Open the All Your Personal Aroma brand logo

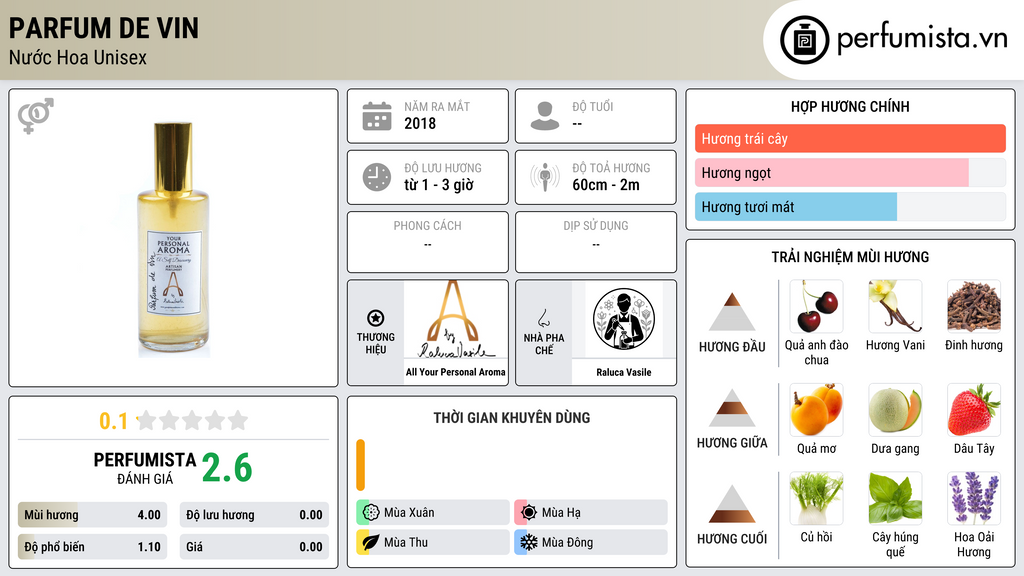pos(455,320)
